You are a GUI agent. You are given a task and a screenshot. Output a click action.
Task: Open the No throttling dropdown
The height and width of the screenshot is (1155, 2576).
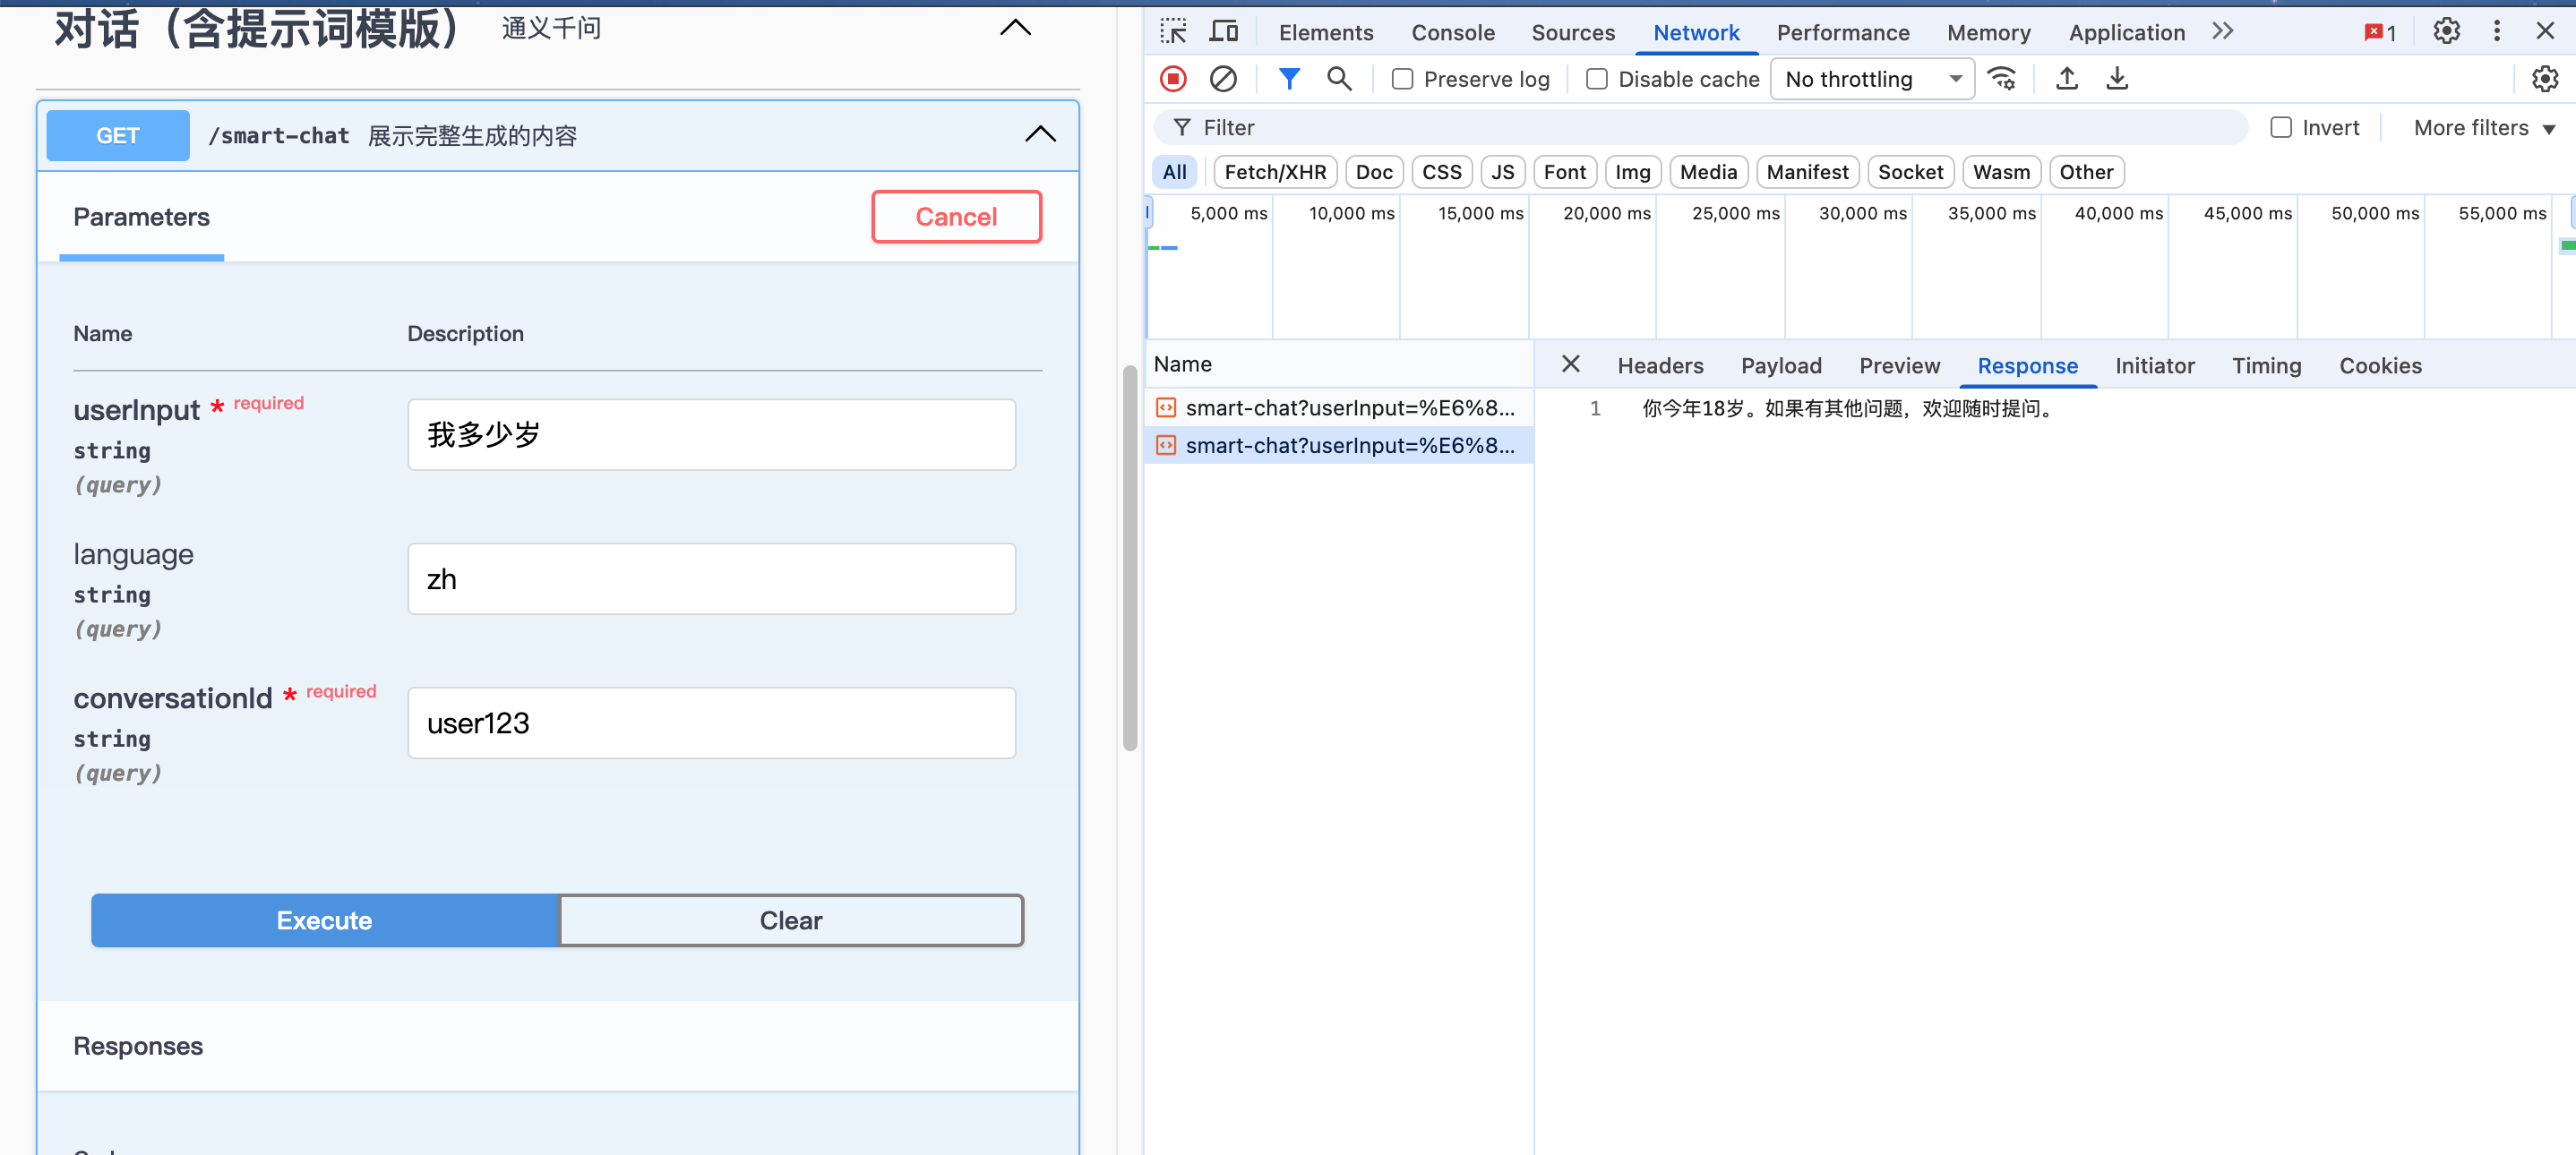coord(1871,79)
